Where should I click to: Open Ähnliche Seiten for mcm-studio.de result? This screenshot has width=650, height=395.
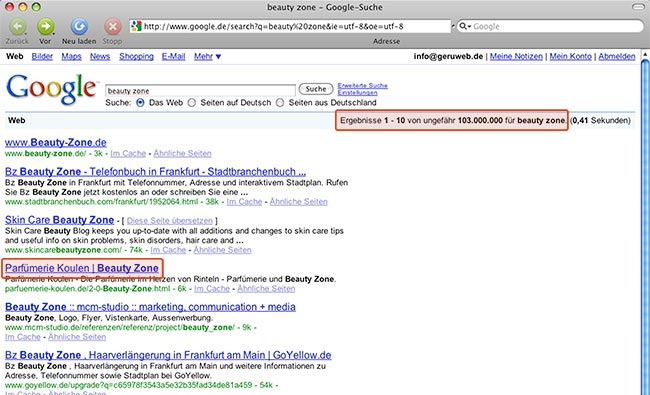point(77,337)
